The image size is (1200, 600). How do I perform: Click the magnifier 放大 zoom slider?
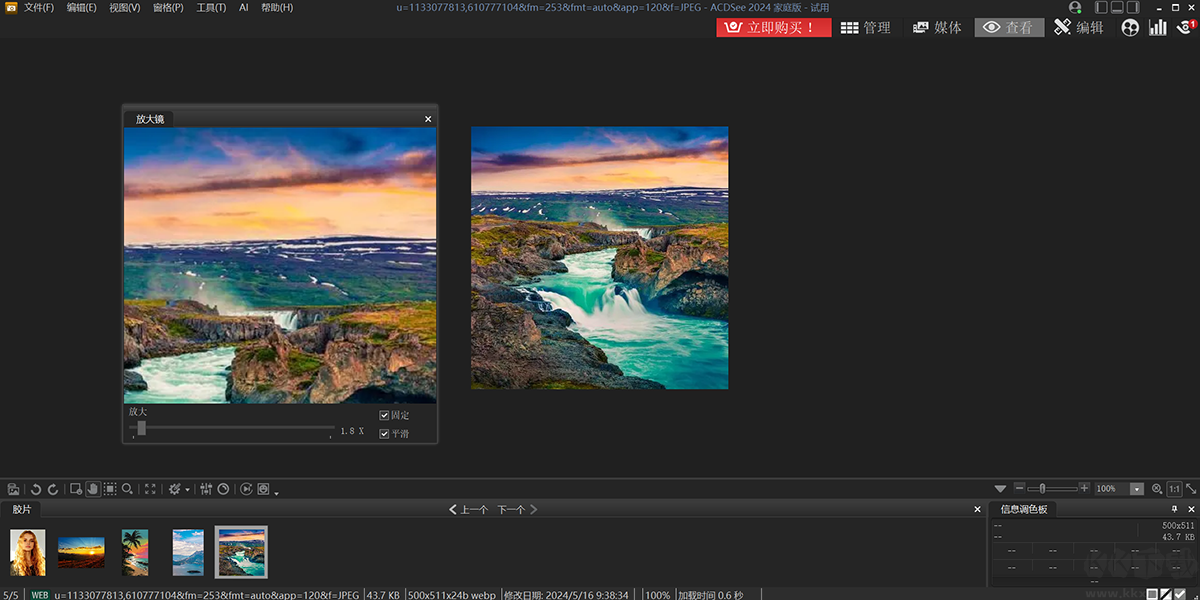(142, 428)
